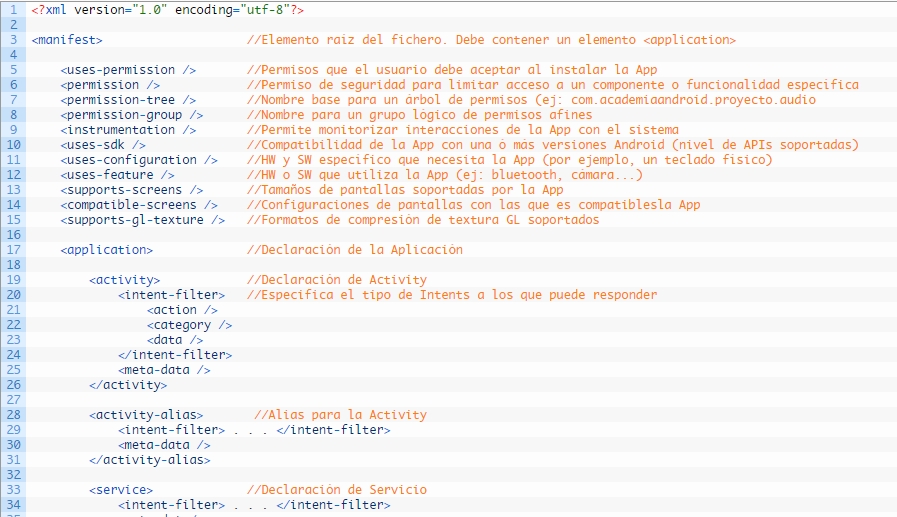The image size is (897, 517).
Task: Click the <permission-tree /> tag
Action: [128, 100]
